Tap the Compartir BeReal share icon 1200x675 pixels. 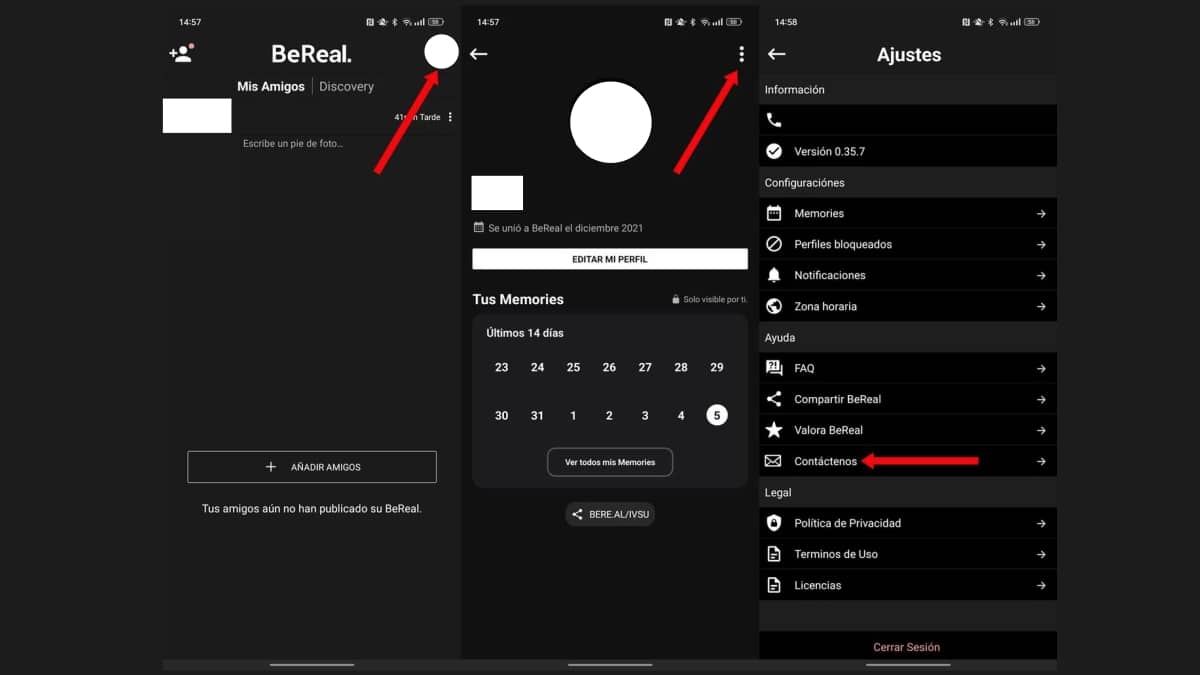click(x=774, y=399)
